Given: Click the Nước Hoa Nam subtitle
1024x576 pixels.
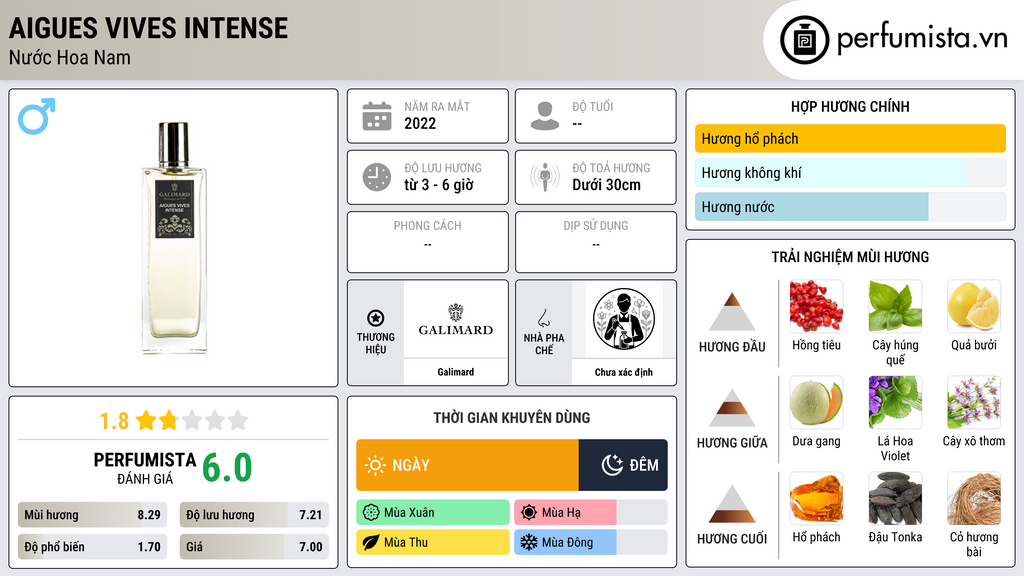Looking at the screenshot, I should click(70, 58).
